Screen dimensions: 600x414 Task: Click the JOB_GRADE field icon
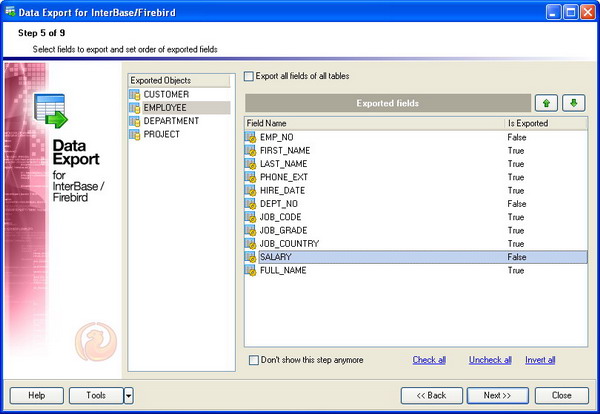[250, 230]
